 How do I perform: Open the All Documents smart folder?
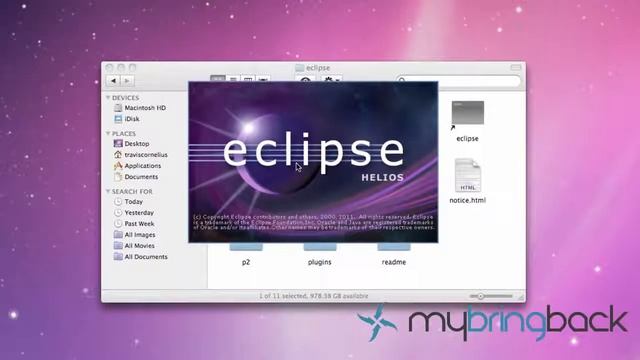pos(140,257)
